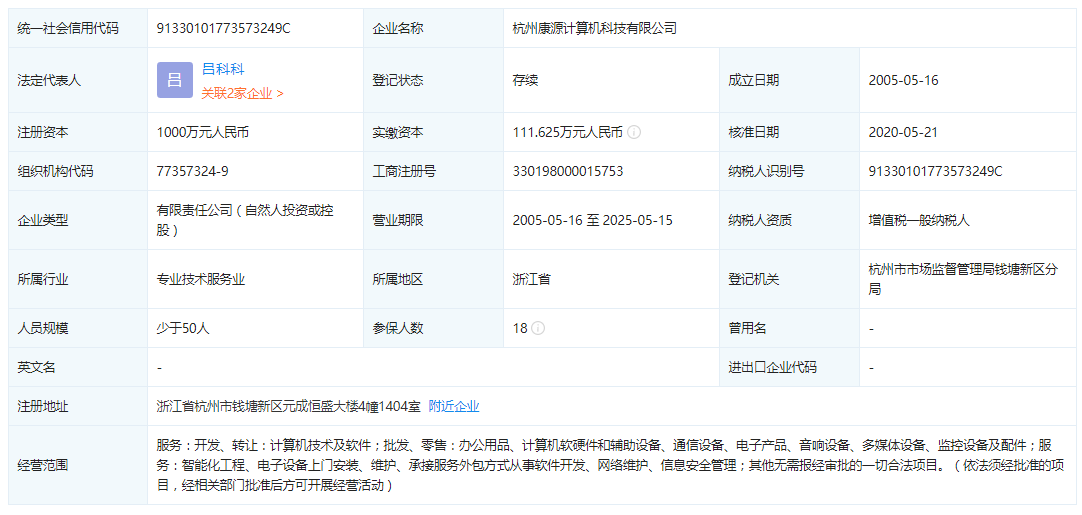Screen dimensions: 1082x515
Task: Click registered capital 1000万元人民币
Action: click(x=203, y=132)
